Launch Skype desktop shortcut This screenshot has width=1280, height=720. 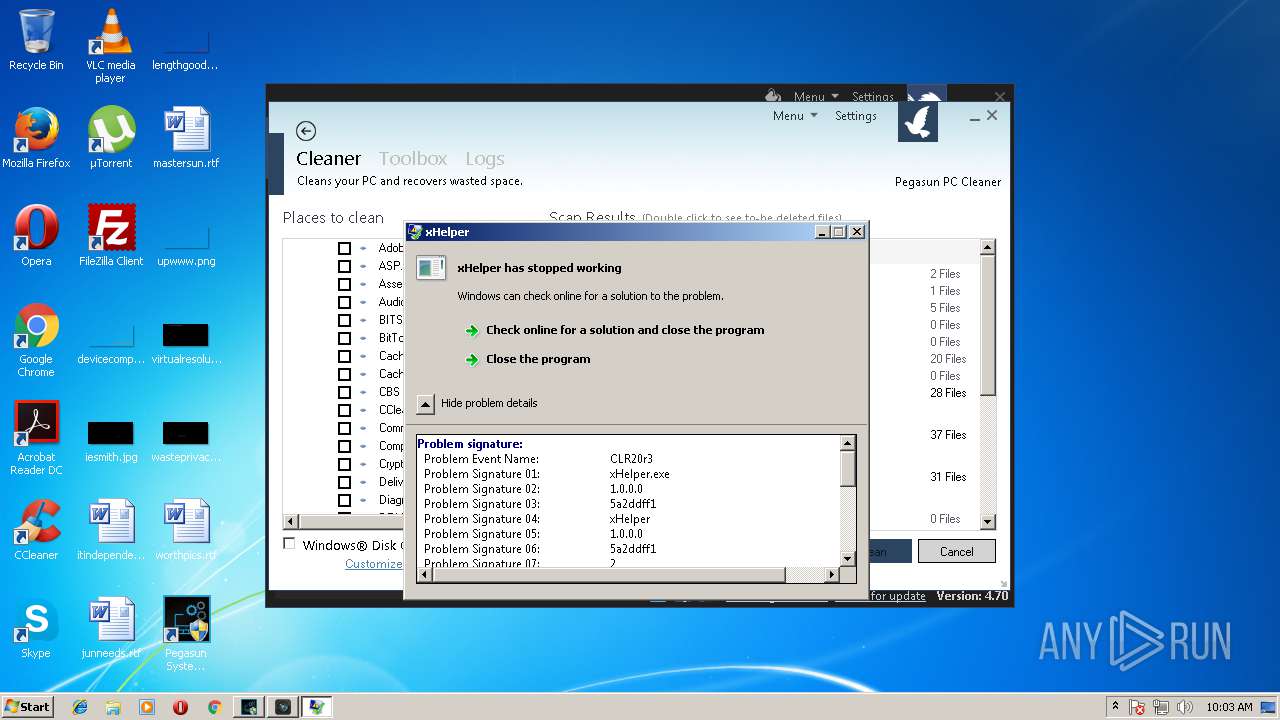click(36, 628)
